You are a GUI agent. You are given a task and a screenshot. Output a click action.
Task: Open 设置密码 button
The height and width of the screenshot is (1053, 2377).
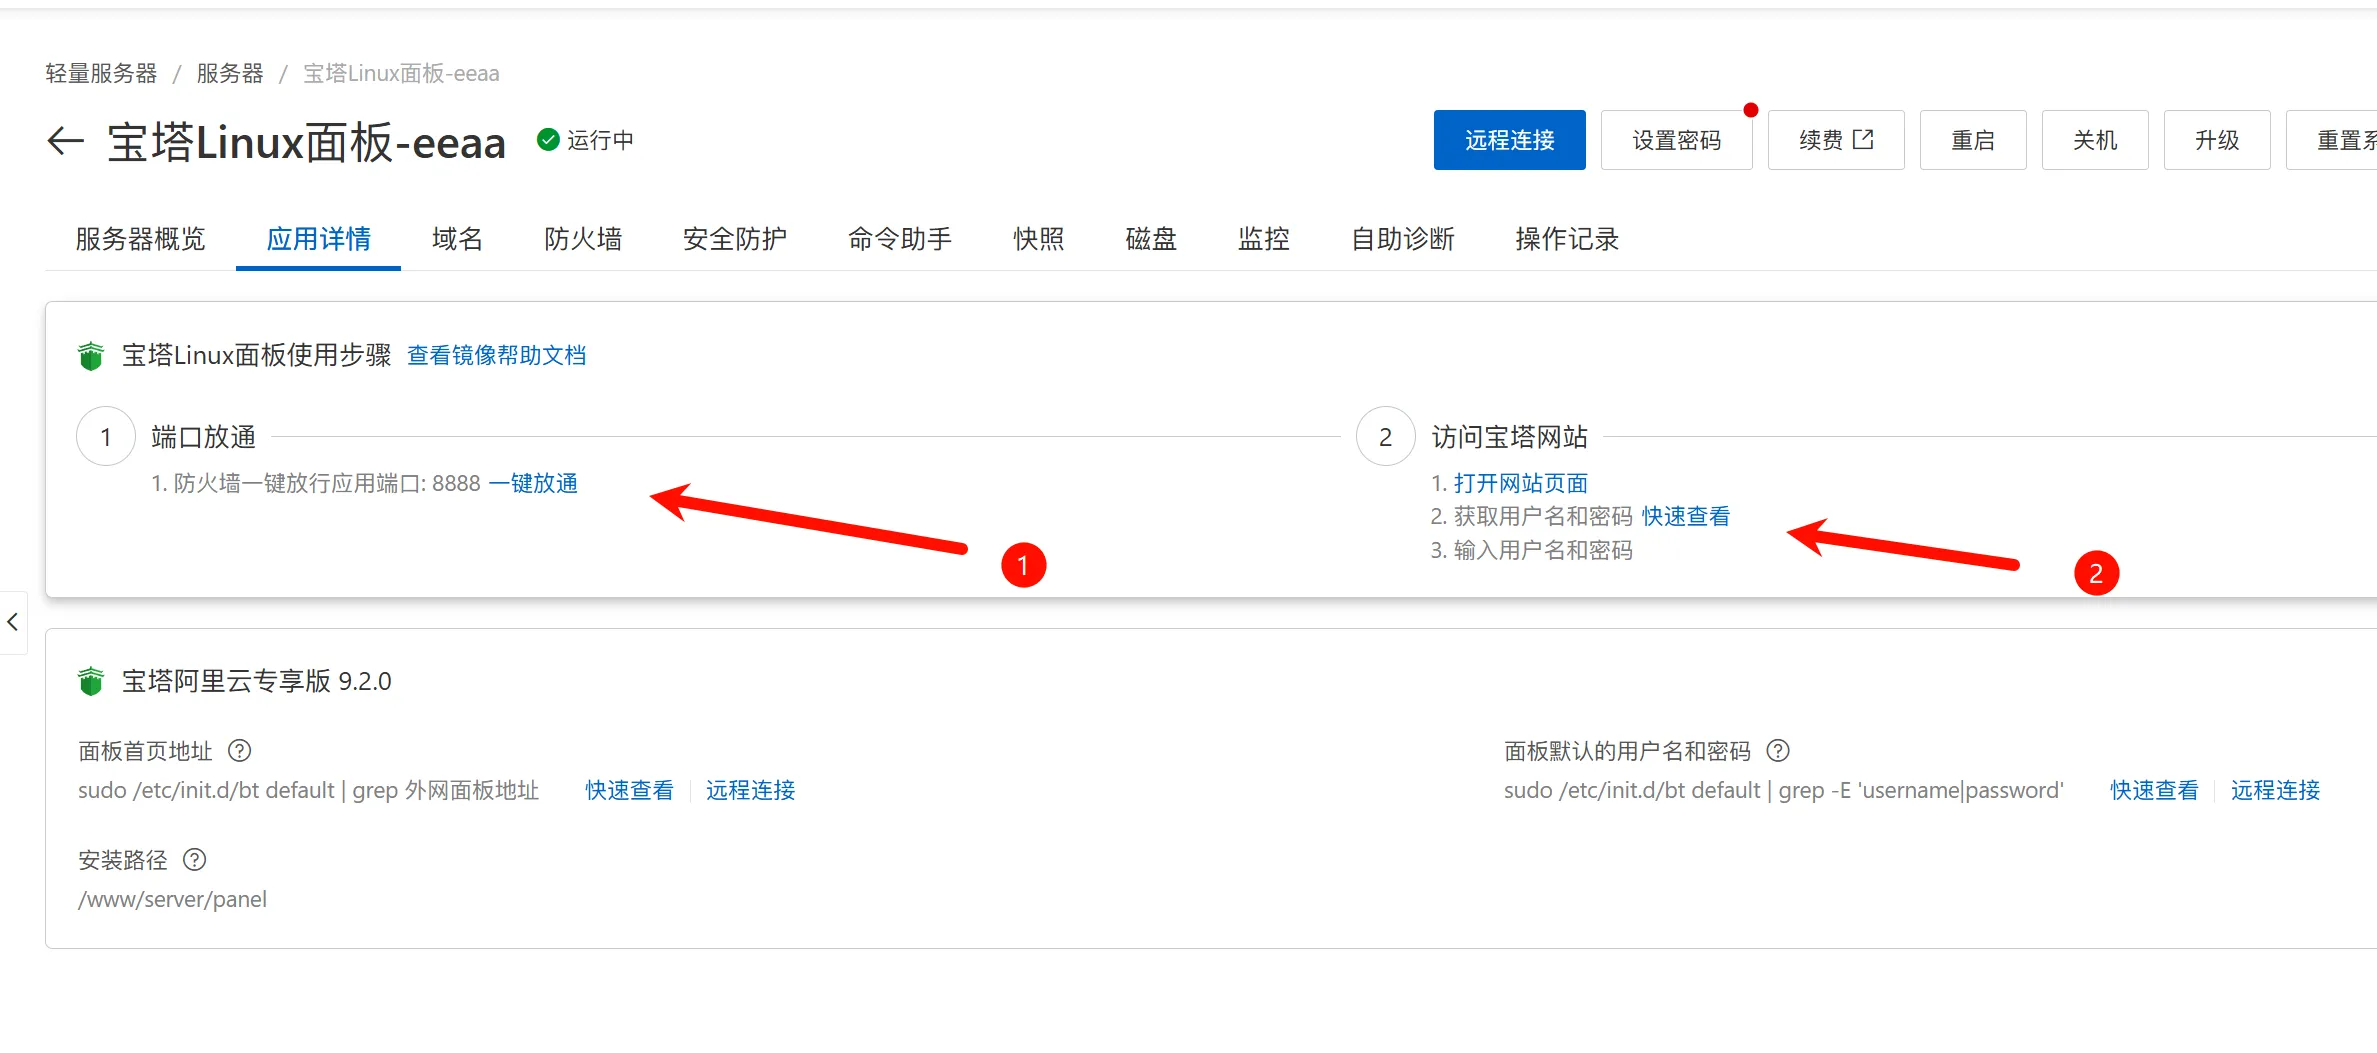1676,140
